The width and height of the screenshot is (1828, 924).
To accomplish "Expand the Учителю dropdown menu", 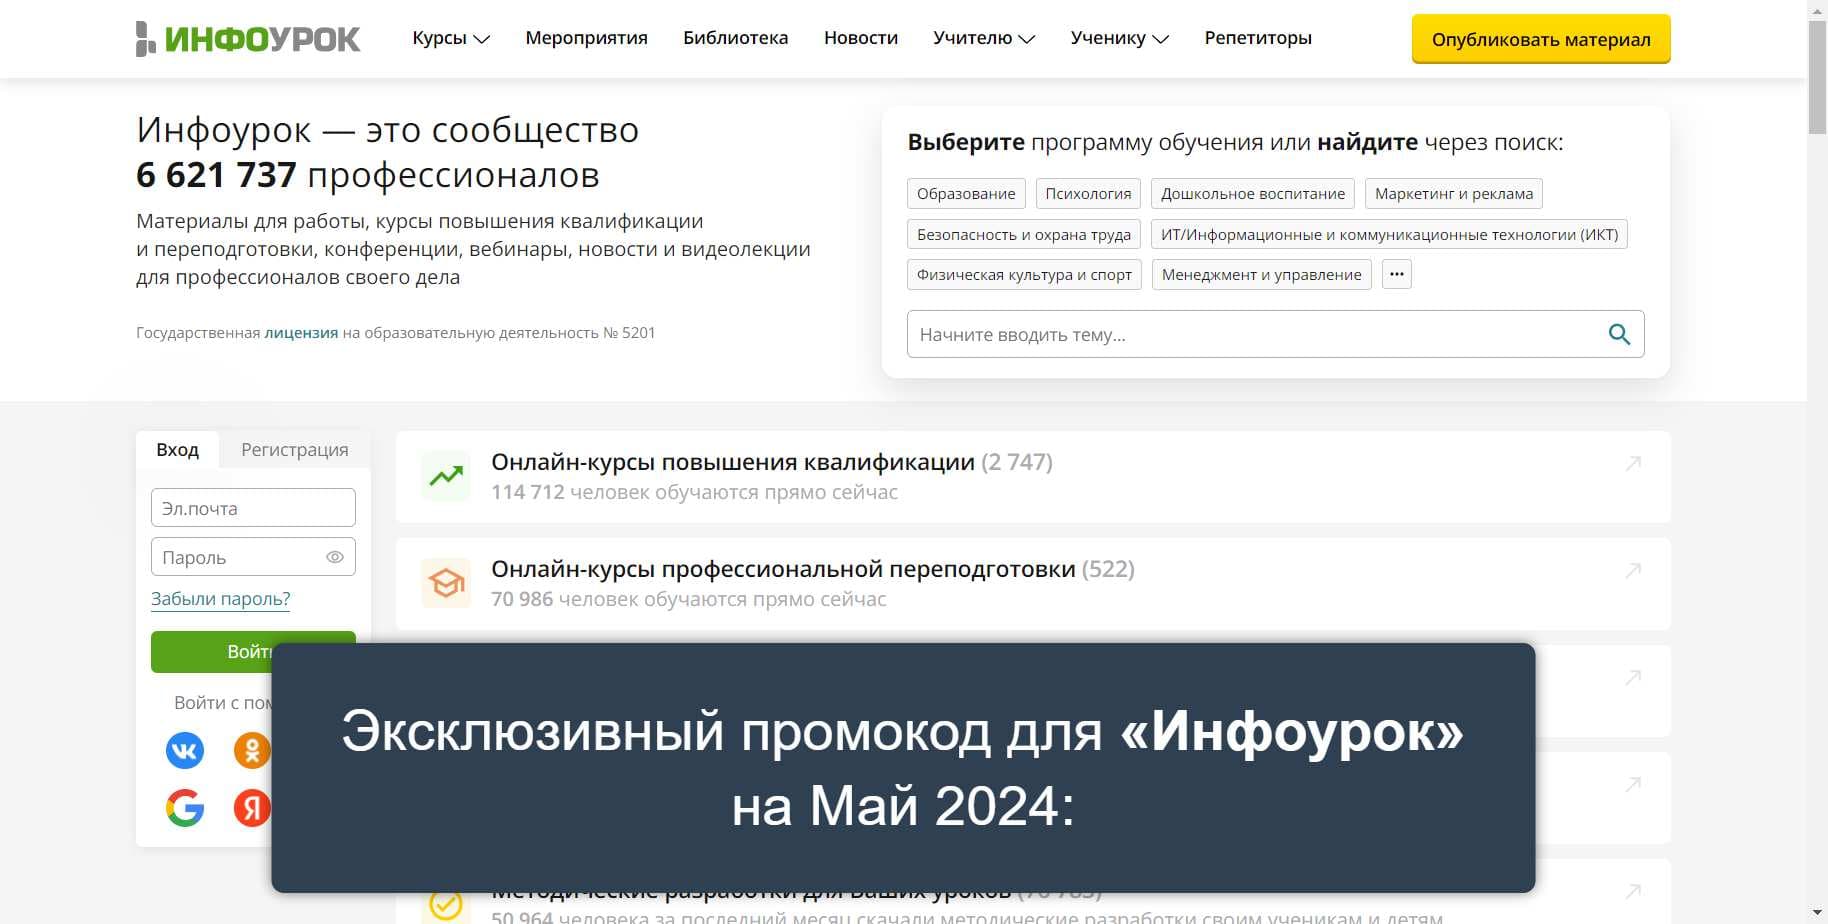I will click(984, 38).
